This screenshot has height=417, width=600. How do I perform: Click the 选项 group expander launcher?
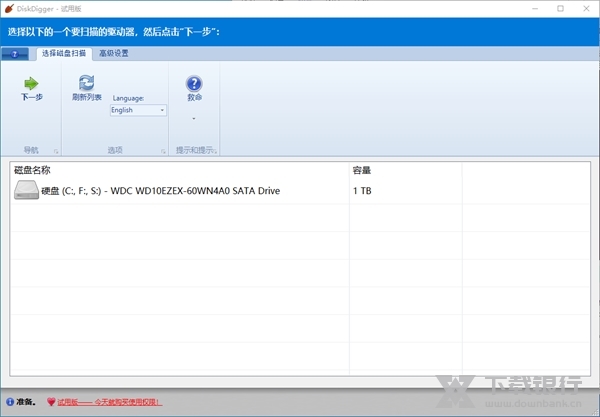pyautogui.click(x=163, y=151)
